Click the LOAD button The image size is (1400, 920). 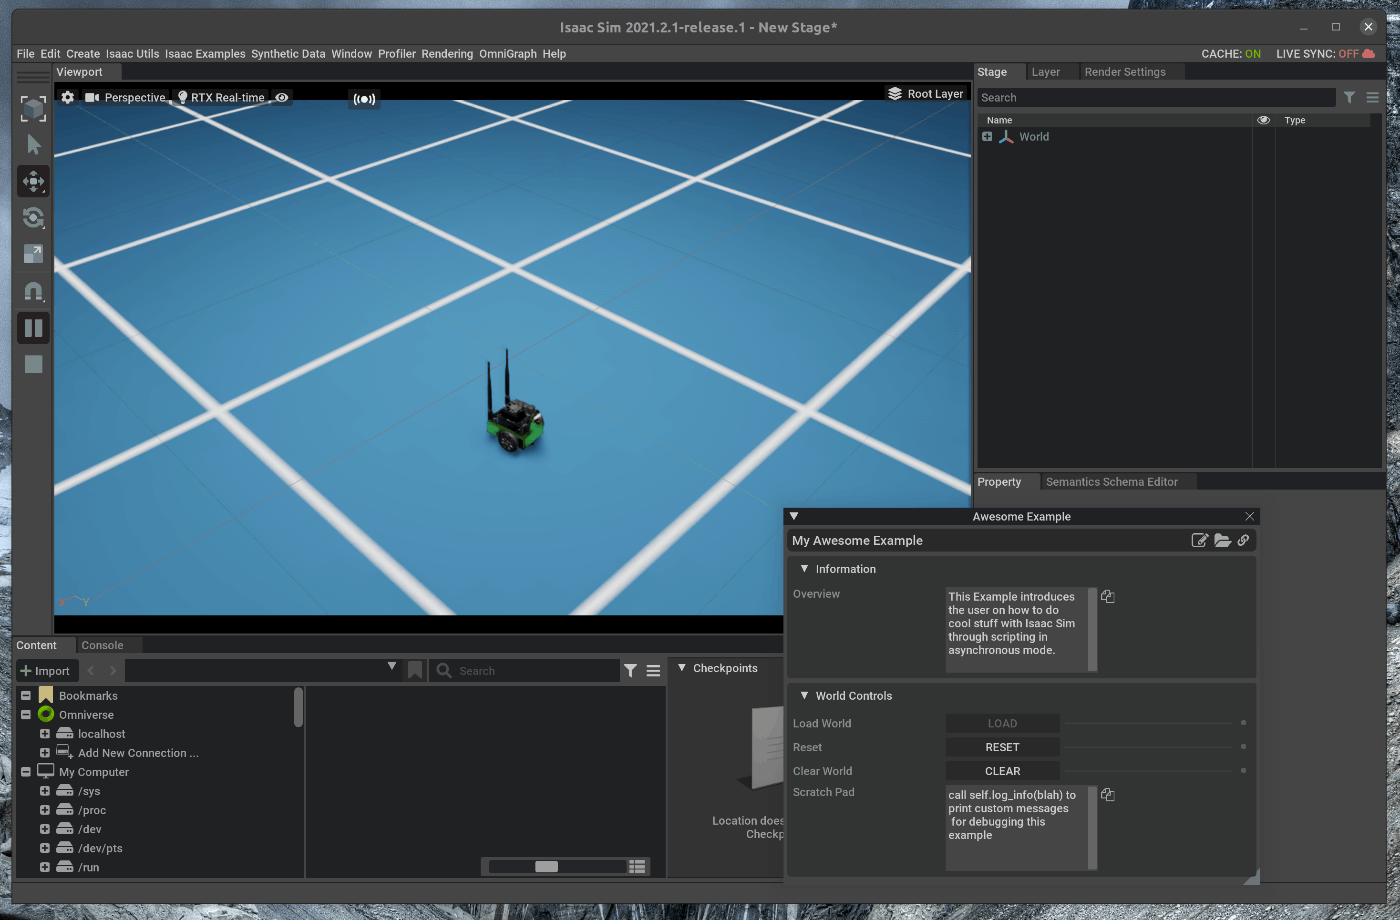pyautogui.click(x=1002, y=723)
